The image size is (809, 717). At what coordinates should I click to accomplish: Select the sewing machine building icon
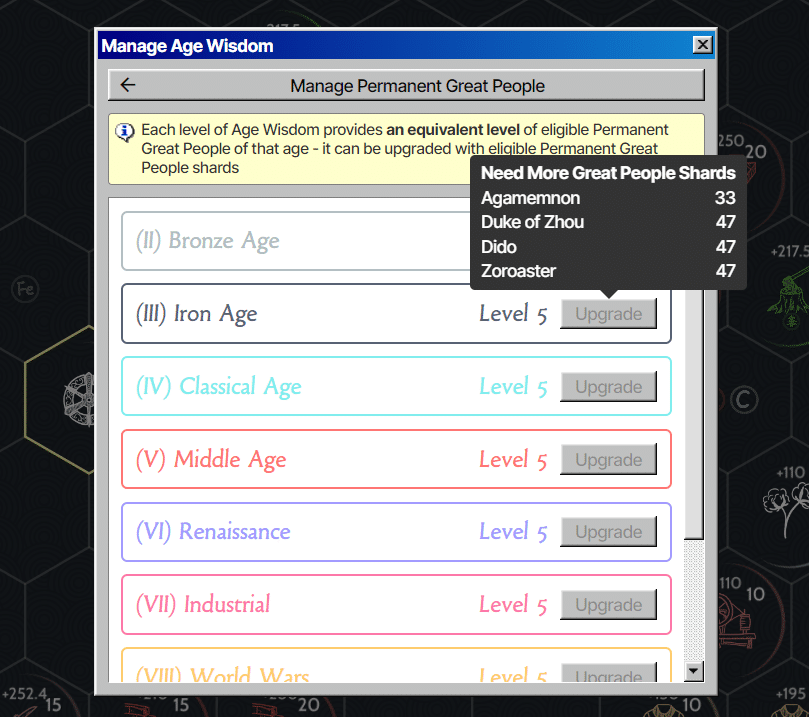(735, 621)
